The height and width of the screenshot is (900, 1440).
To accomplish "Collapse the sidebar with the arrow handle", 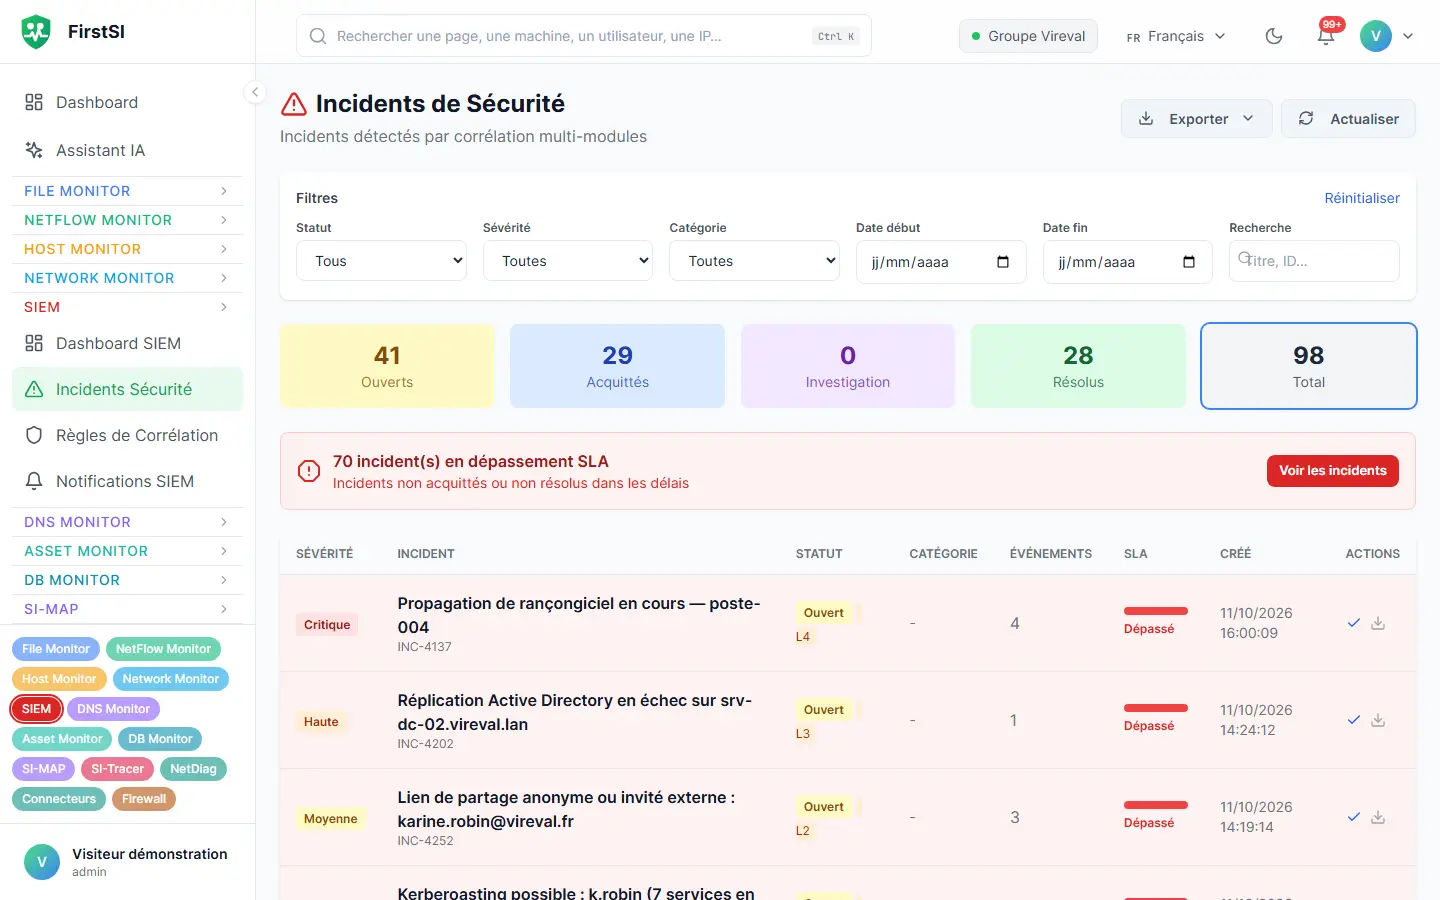I will (x=255, y=92).
